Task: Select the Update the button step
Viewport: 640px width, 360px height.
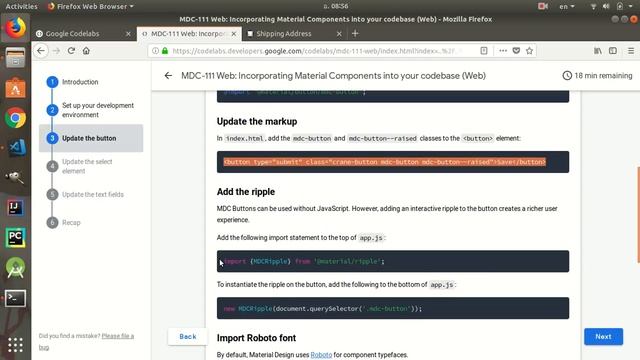Action: click(x=91, y=138)
